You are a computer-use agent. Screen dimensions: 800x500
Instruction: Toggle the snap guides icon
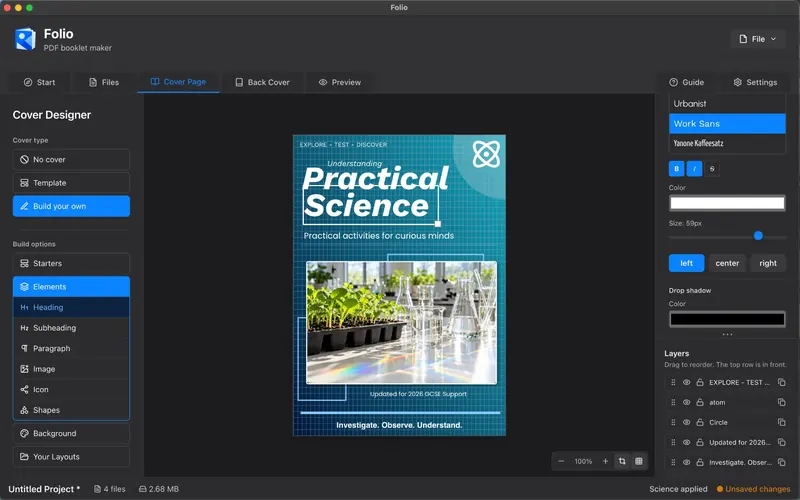point(622,461)
